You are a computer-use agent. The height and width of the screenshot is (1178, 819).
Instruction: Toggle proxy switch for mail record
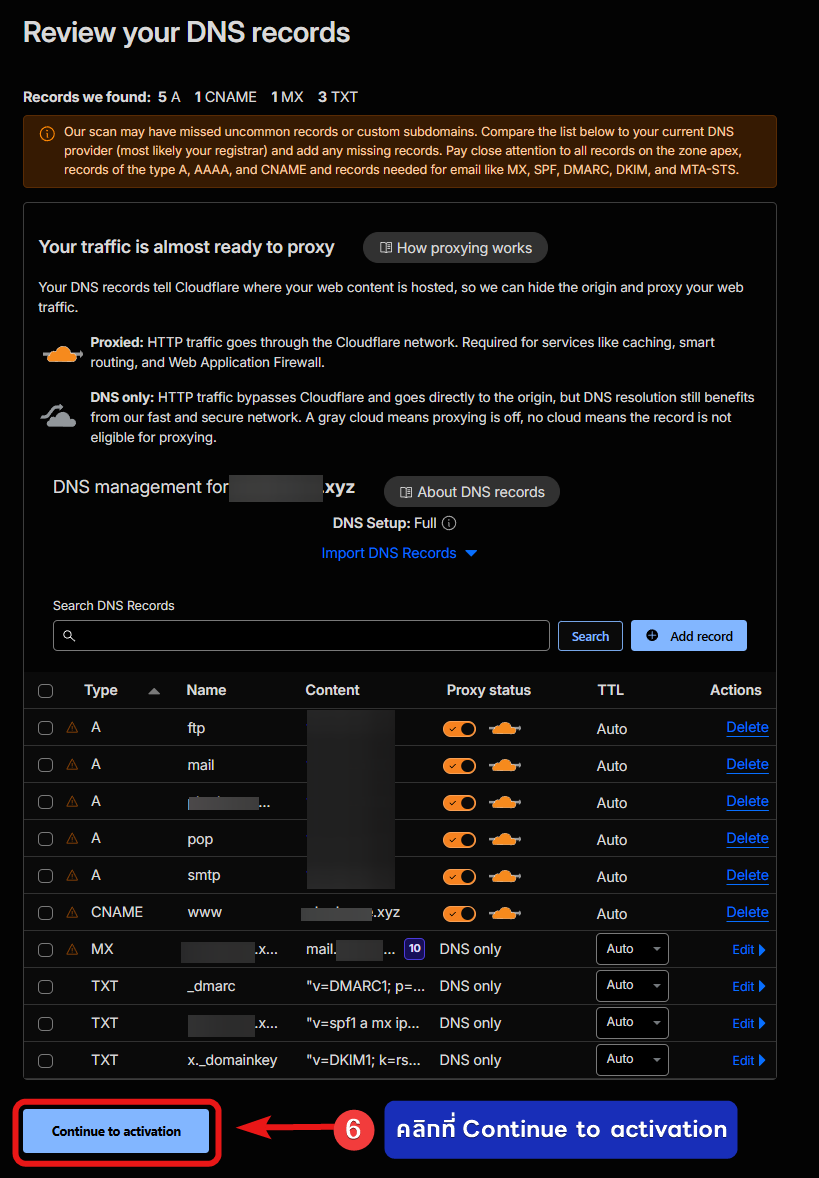[459, 766]
